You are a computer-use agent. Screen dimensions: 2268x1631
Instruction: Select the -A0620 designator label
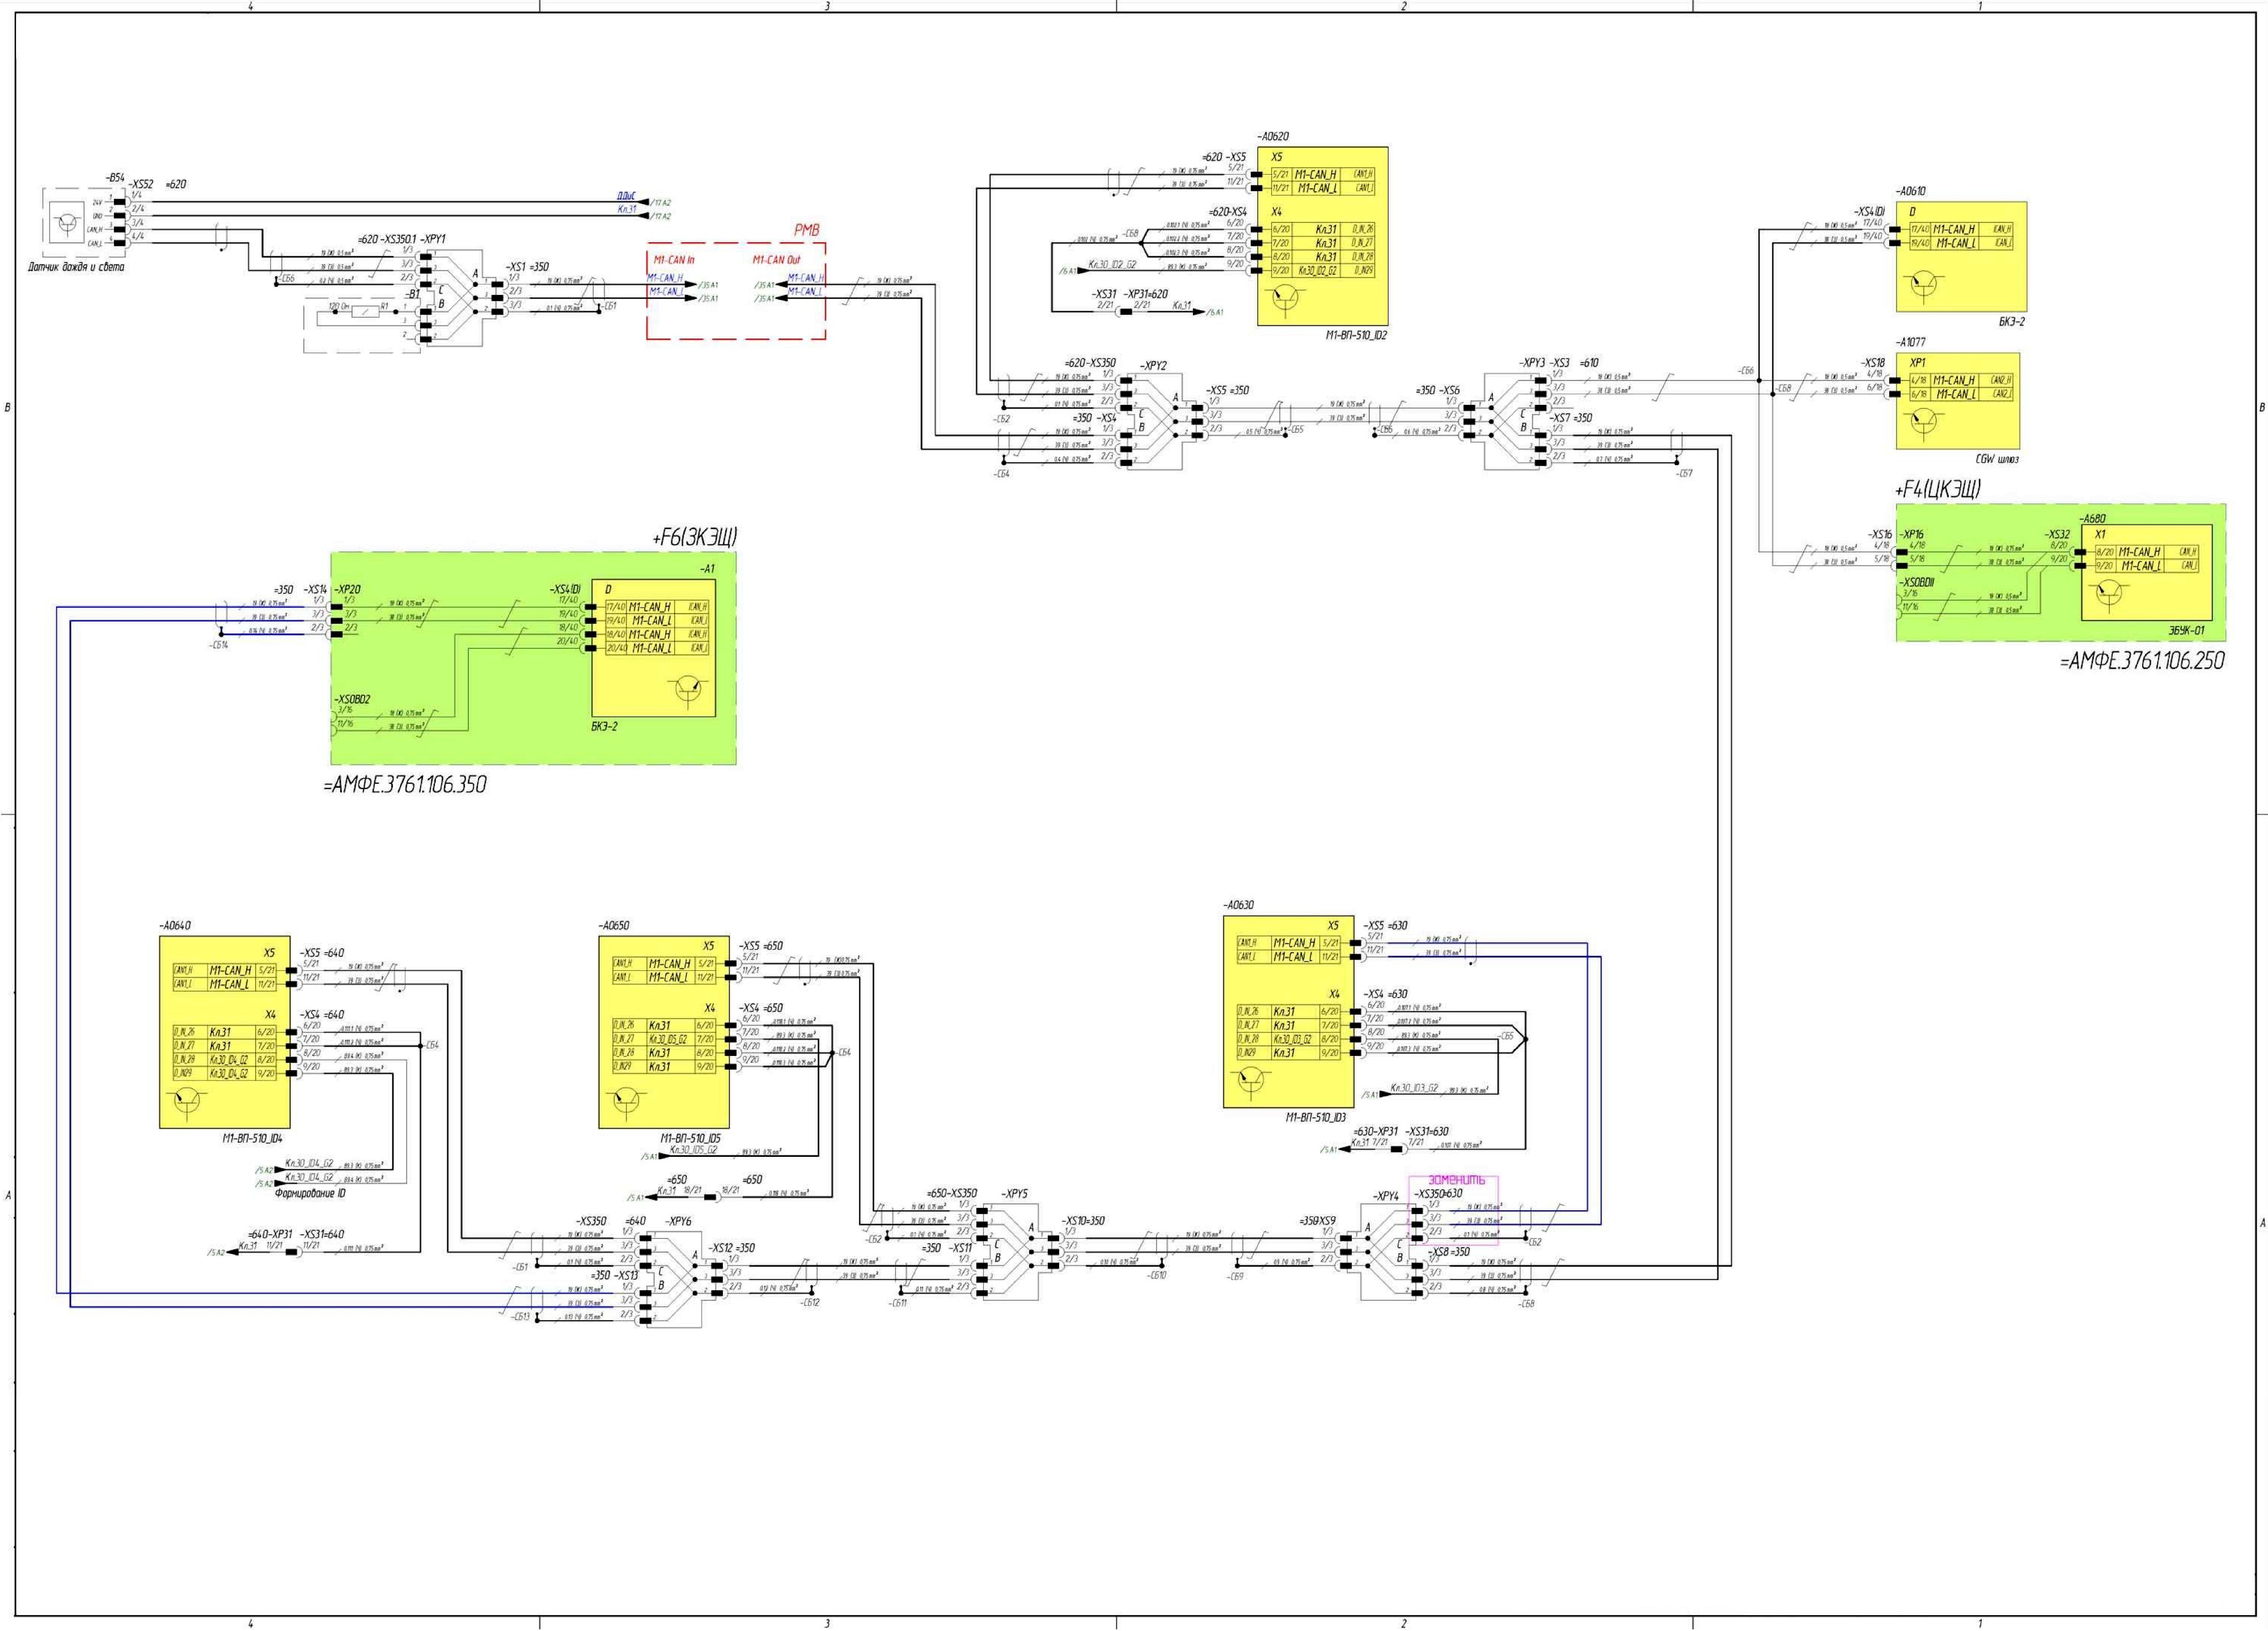pos(1273,136)
